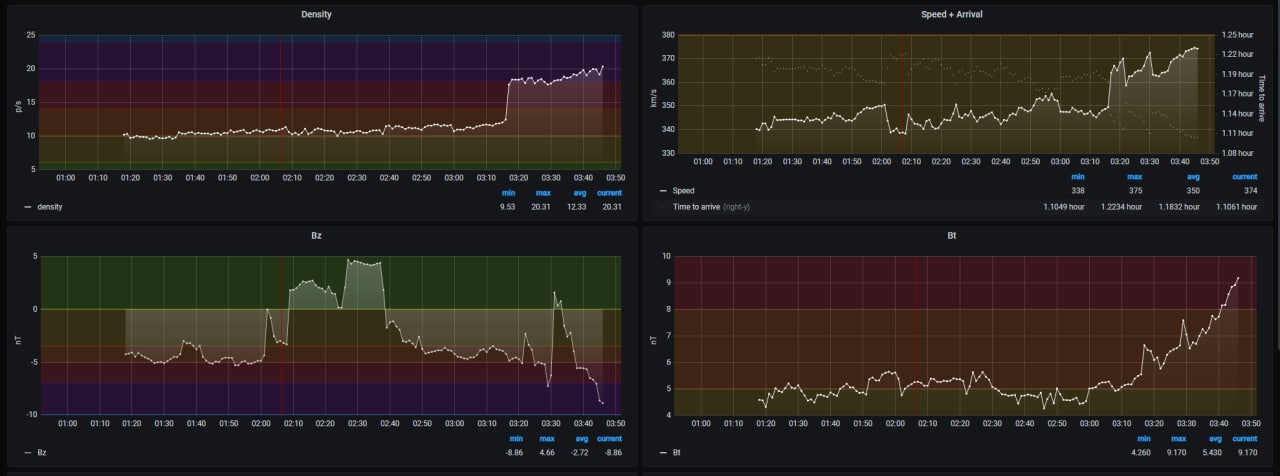Click the 380 tick on Speed y-axis
Image resolution: width=1280 pixels, height=476 pixels.
[x=669, y=34]
